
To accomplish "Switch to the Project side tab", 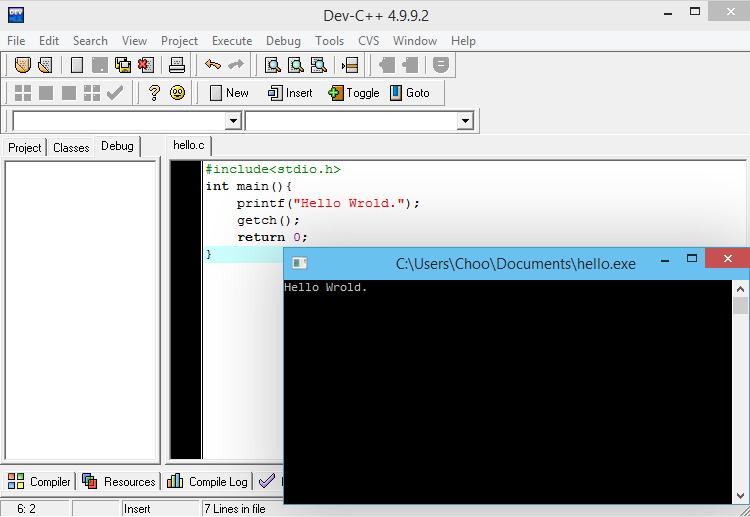I will pyautogui.click(x=25, y=148).
